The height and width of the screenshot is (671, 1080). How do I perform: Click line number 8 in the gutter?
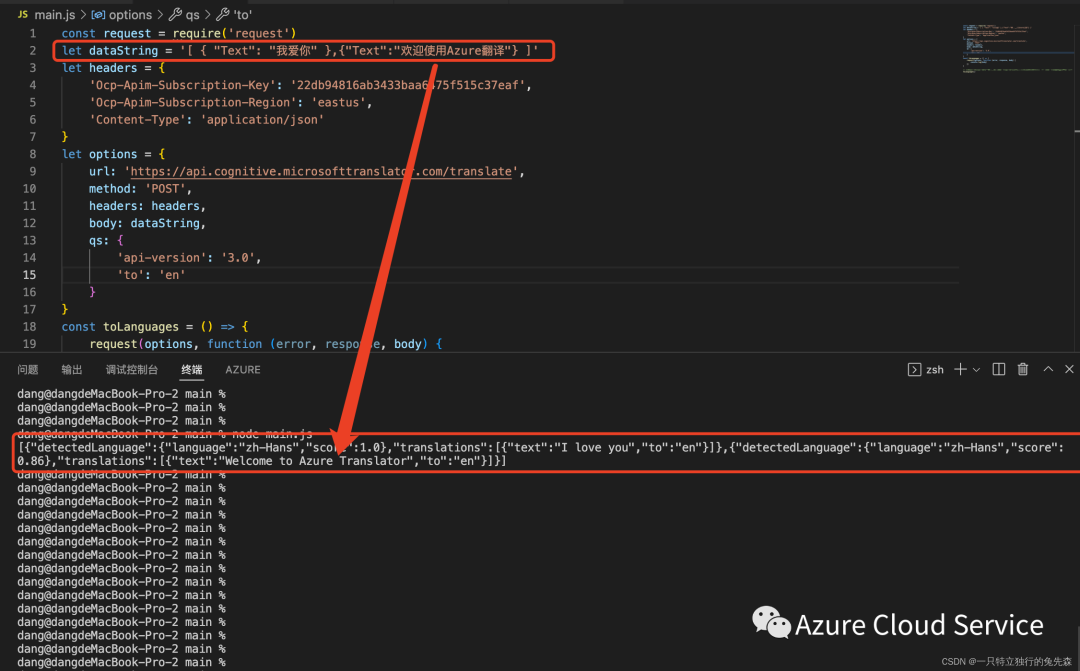pyautogui.click(x=32, y=154)
